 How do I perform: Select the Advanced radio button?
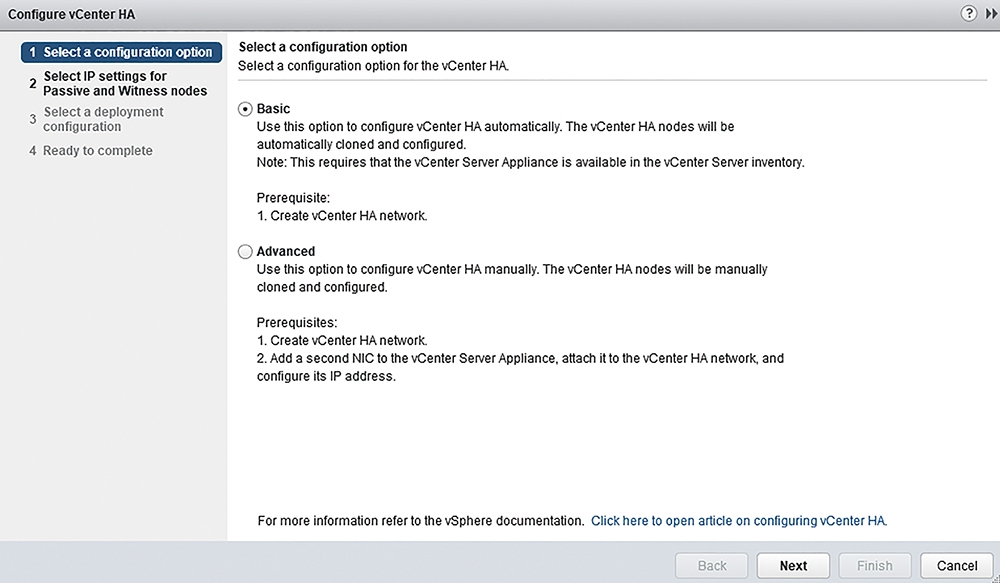pyautogui.click(x=245, y=252)
